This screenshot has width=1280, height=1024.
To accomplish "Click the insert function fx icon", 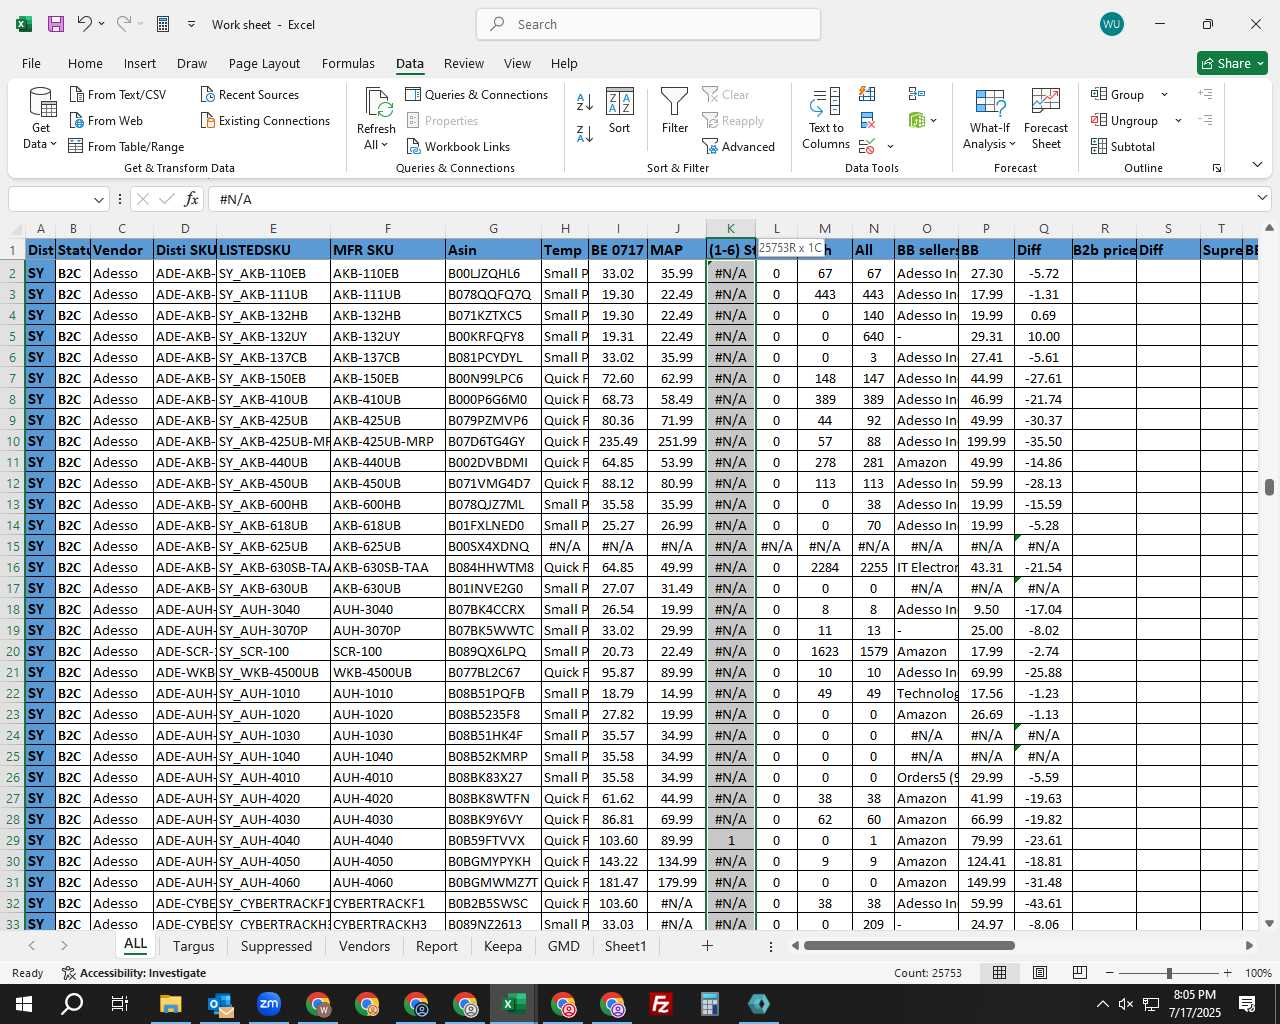I will pyautogui.click(x=192, y=199).
